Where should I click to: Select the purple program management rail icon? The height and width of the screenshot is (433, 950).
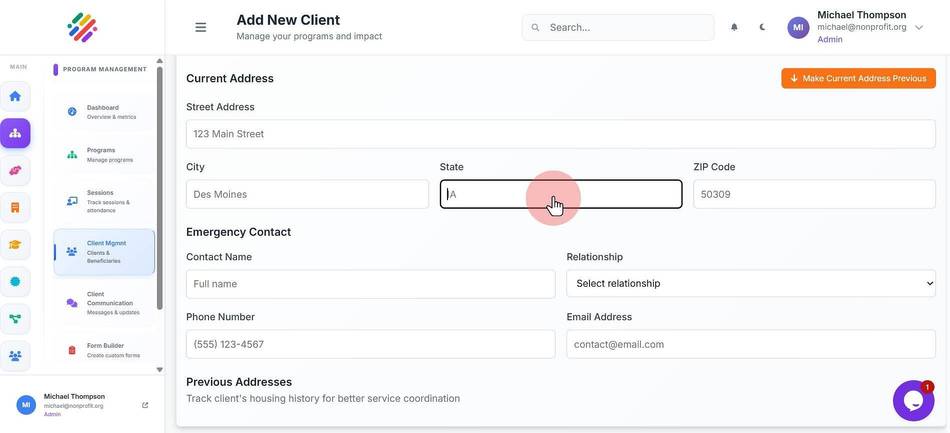tap(15, 133)
